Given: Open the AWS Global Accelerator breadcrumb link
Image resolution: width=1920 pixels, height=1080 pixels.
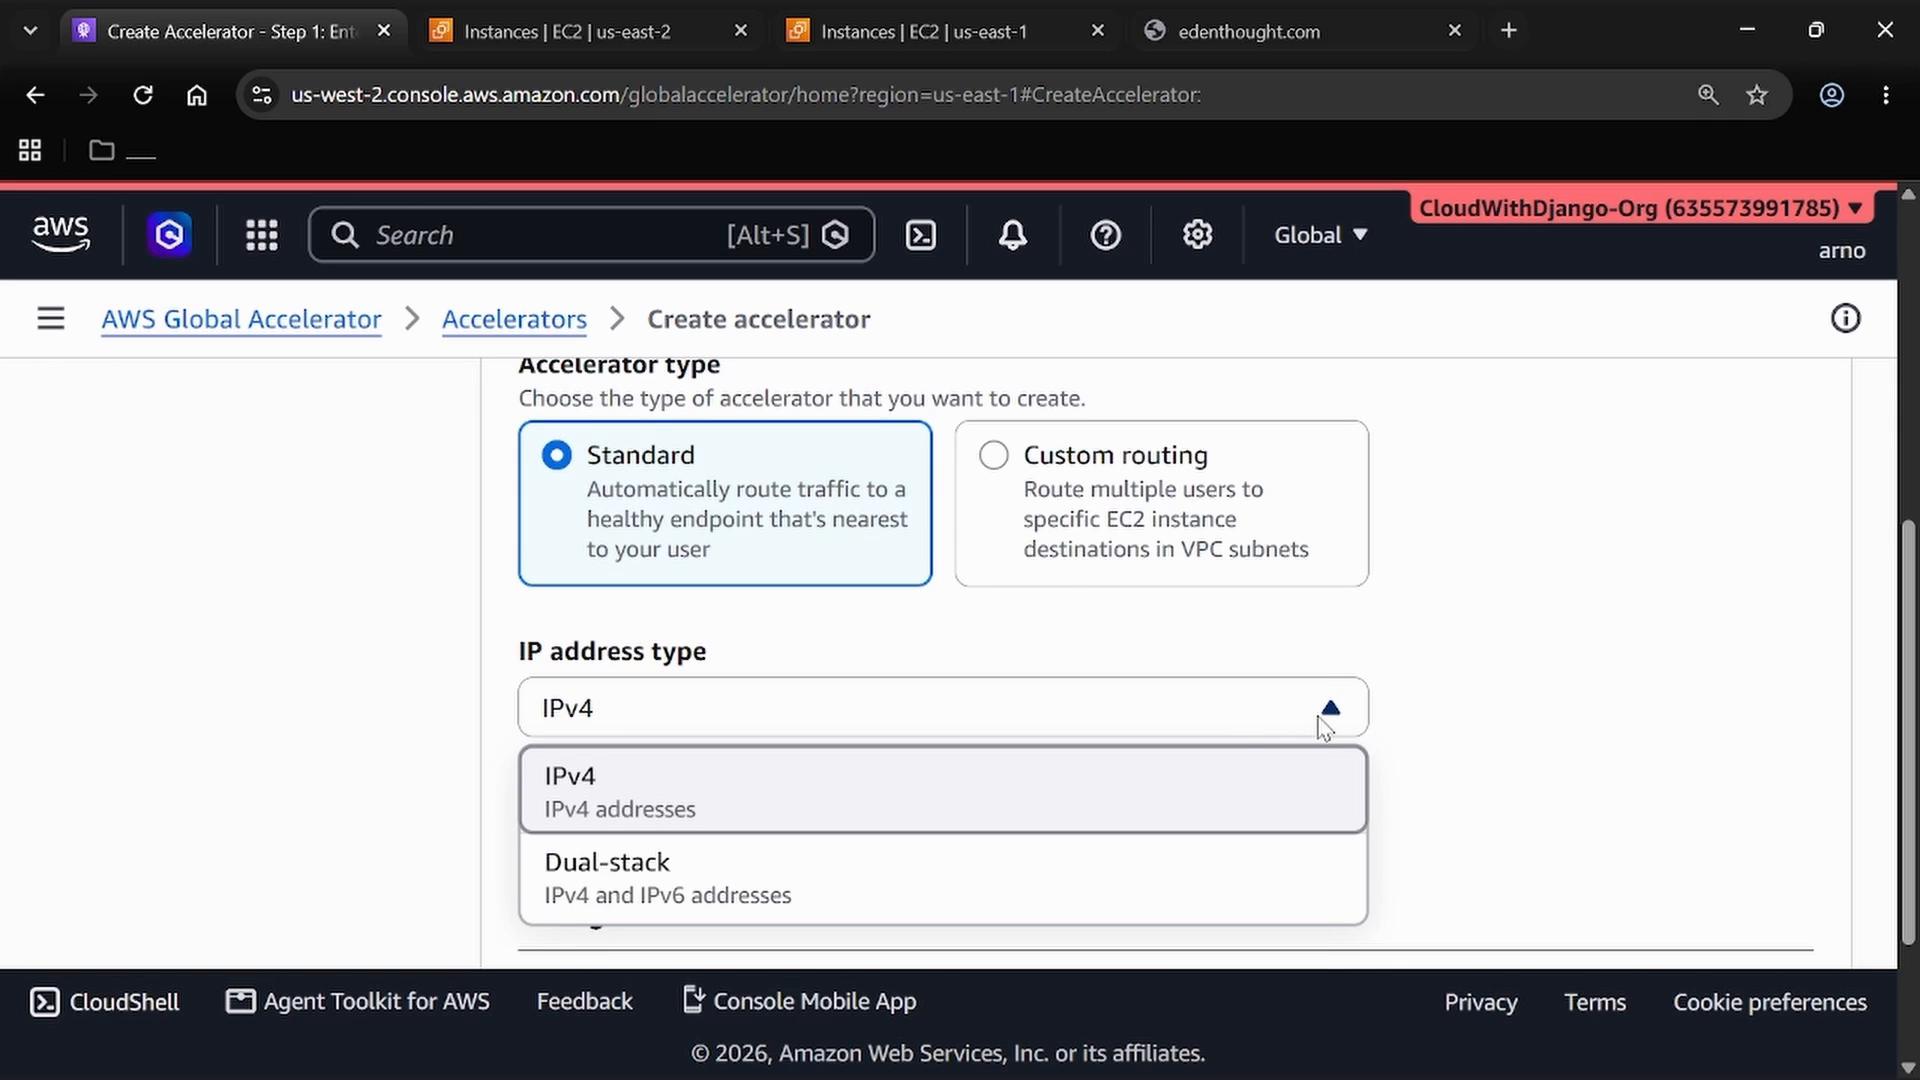Looking at the screenshot, I should (x=241, y=319).
